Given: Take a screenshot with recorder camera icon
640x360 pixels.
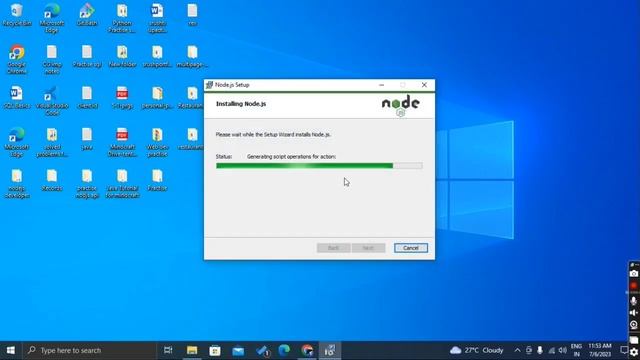Looking at the screenshot, I should tap(634, 273).
